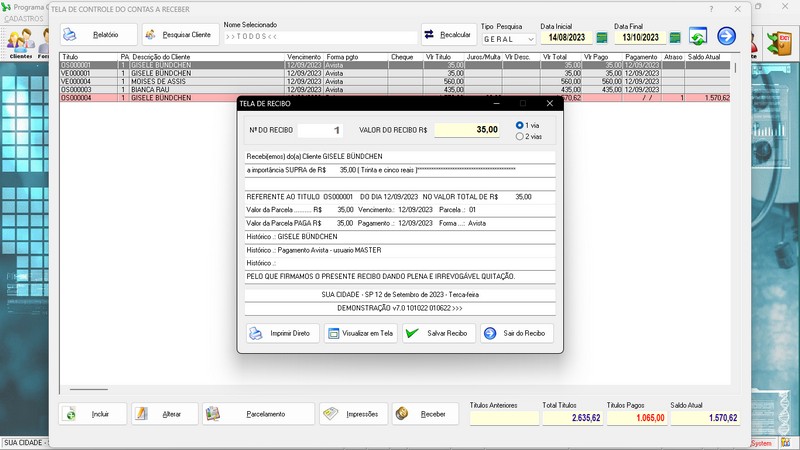This screenshot has height=450, width=800.
Task: Open the Data Inicial calendar icon
Action: [x=602, y=38]
